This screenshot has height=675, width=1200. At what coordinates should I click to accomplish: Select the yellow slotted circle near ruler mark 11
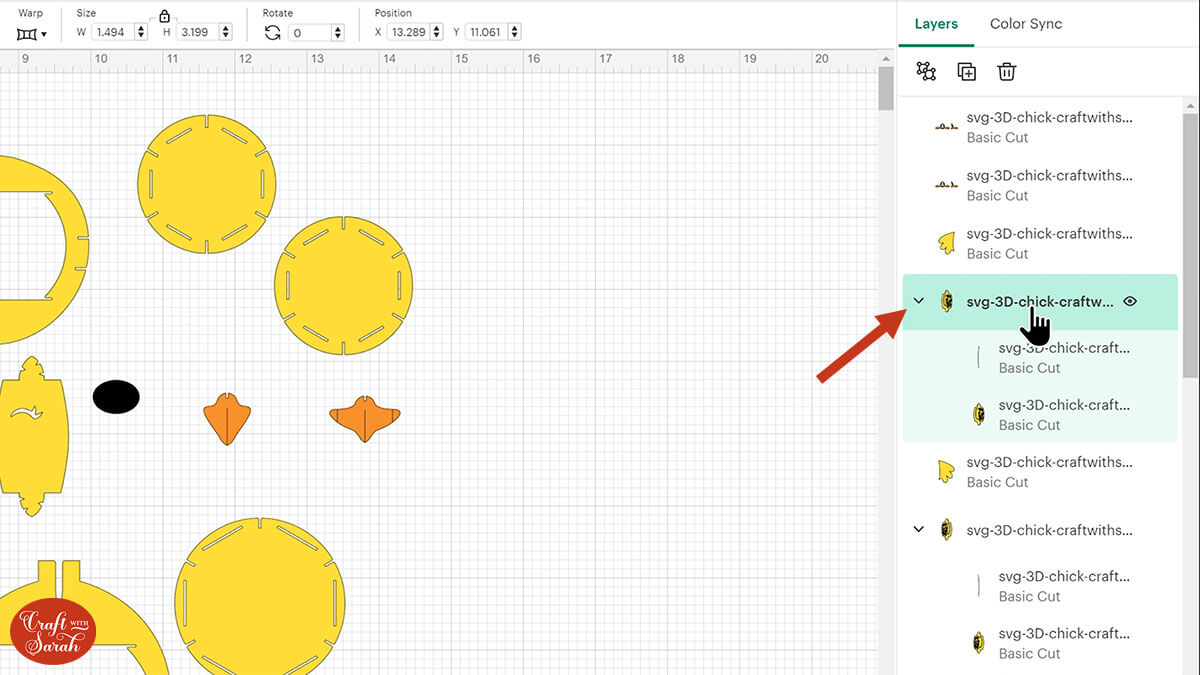pos(206,184)
